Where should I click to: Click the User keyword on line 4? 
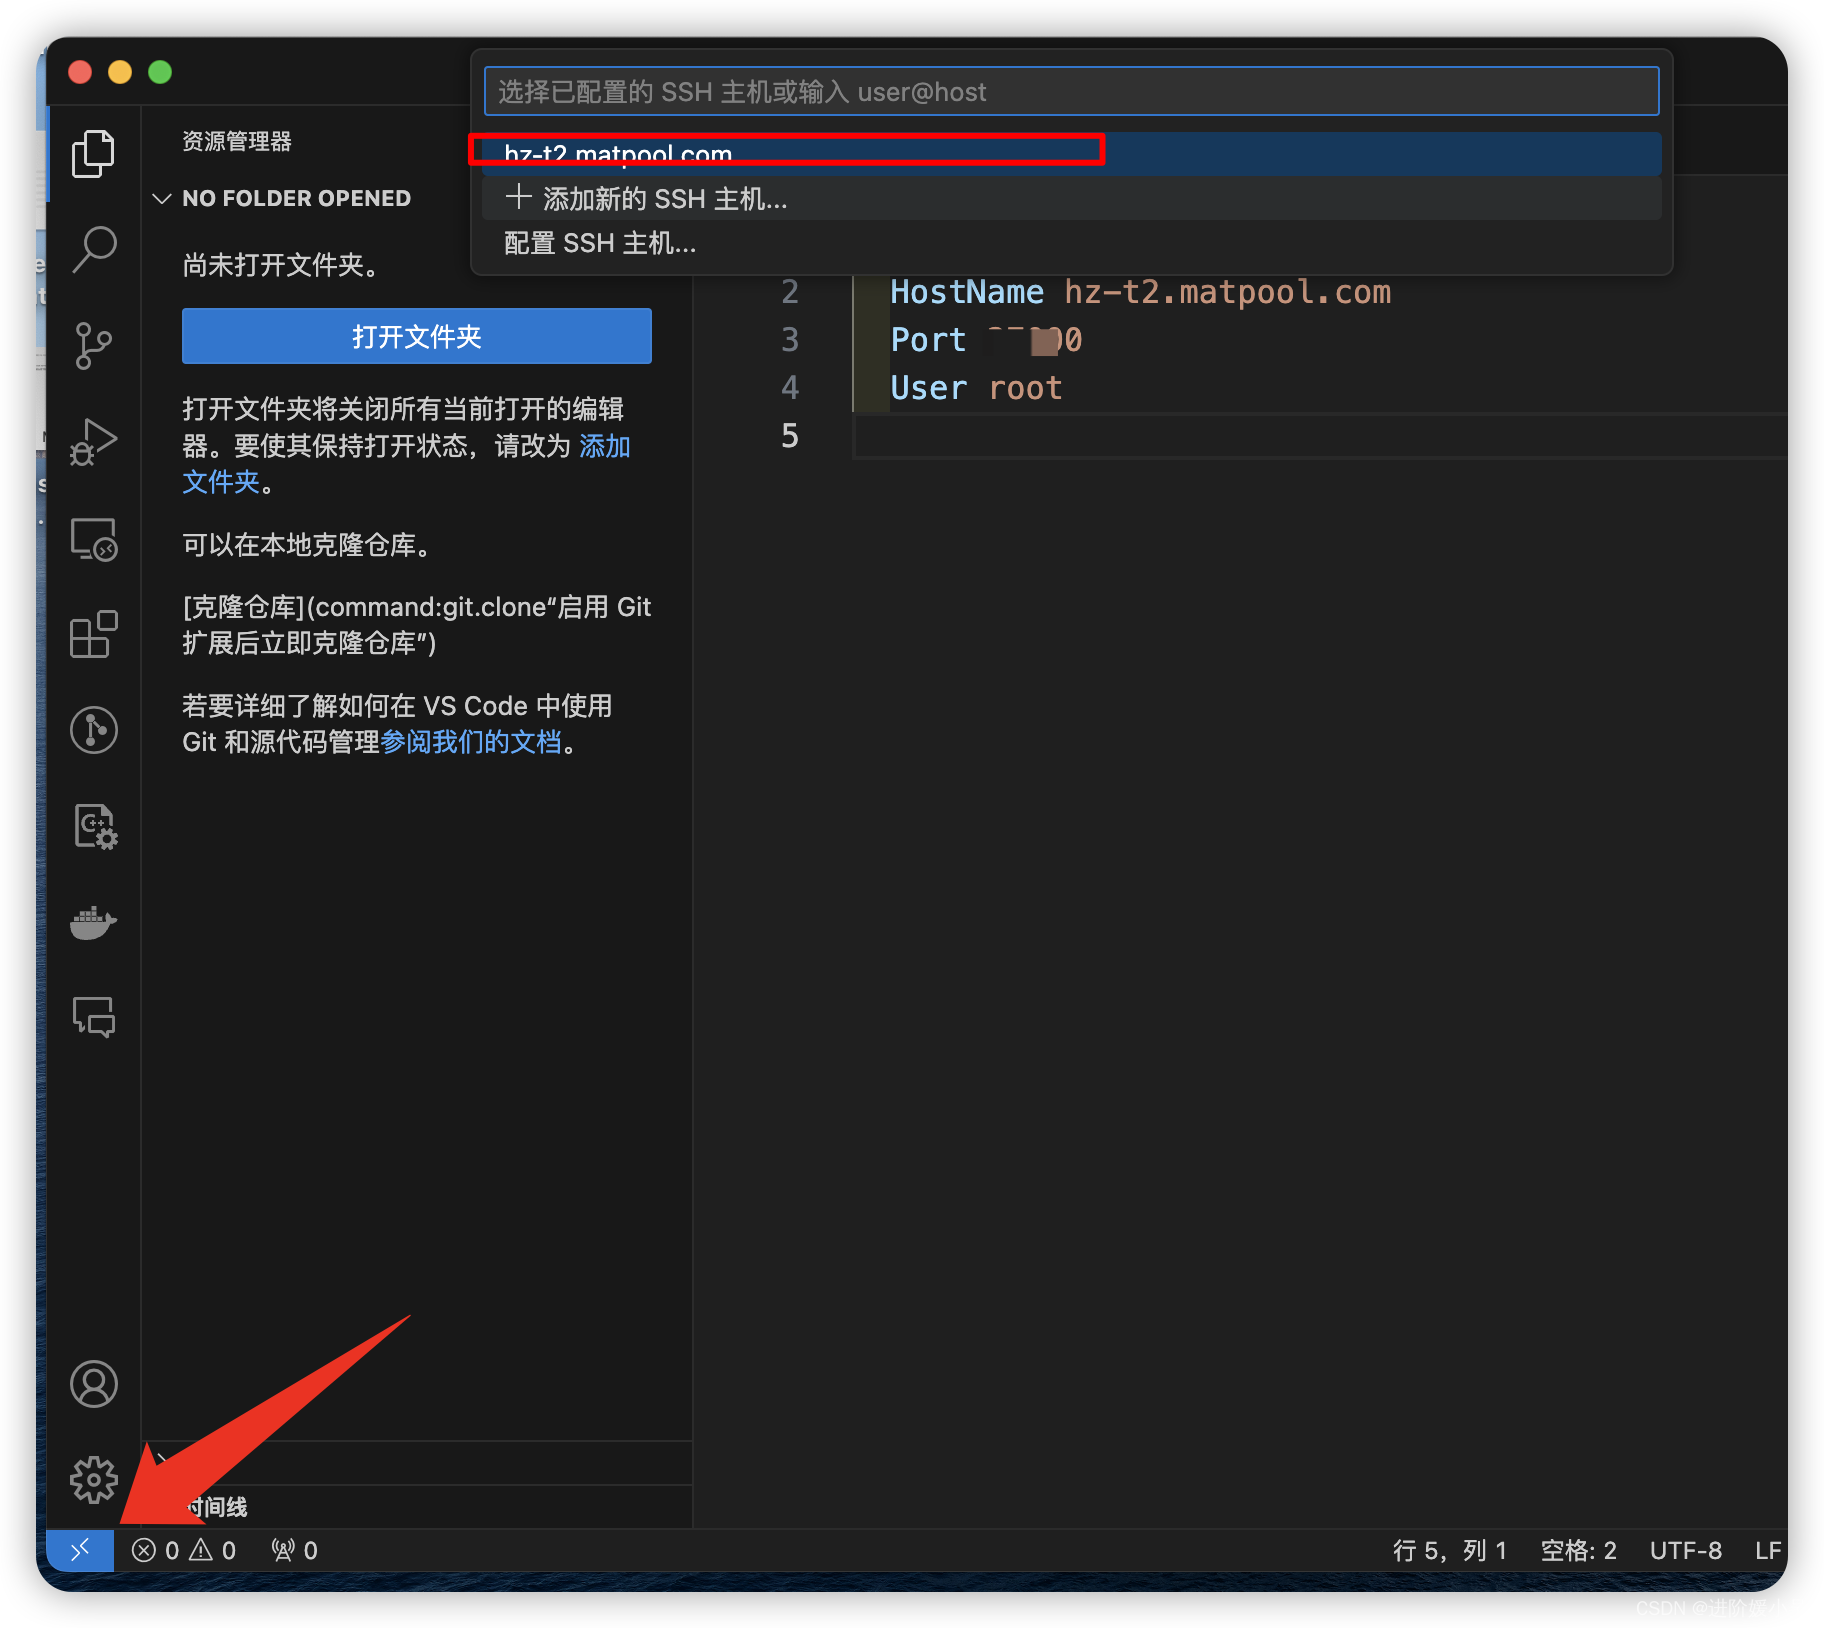coord(928,388)
